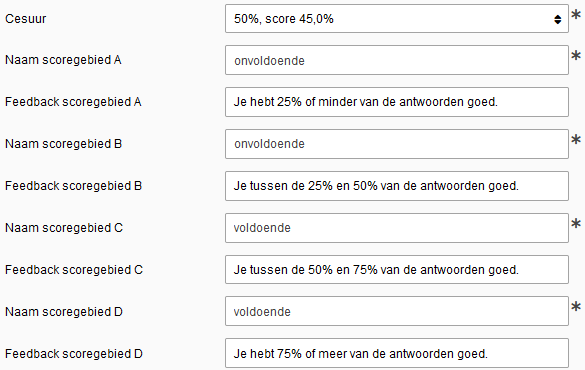Click the asterisk next to Cesuur

[x=576, y=15]
